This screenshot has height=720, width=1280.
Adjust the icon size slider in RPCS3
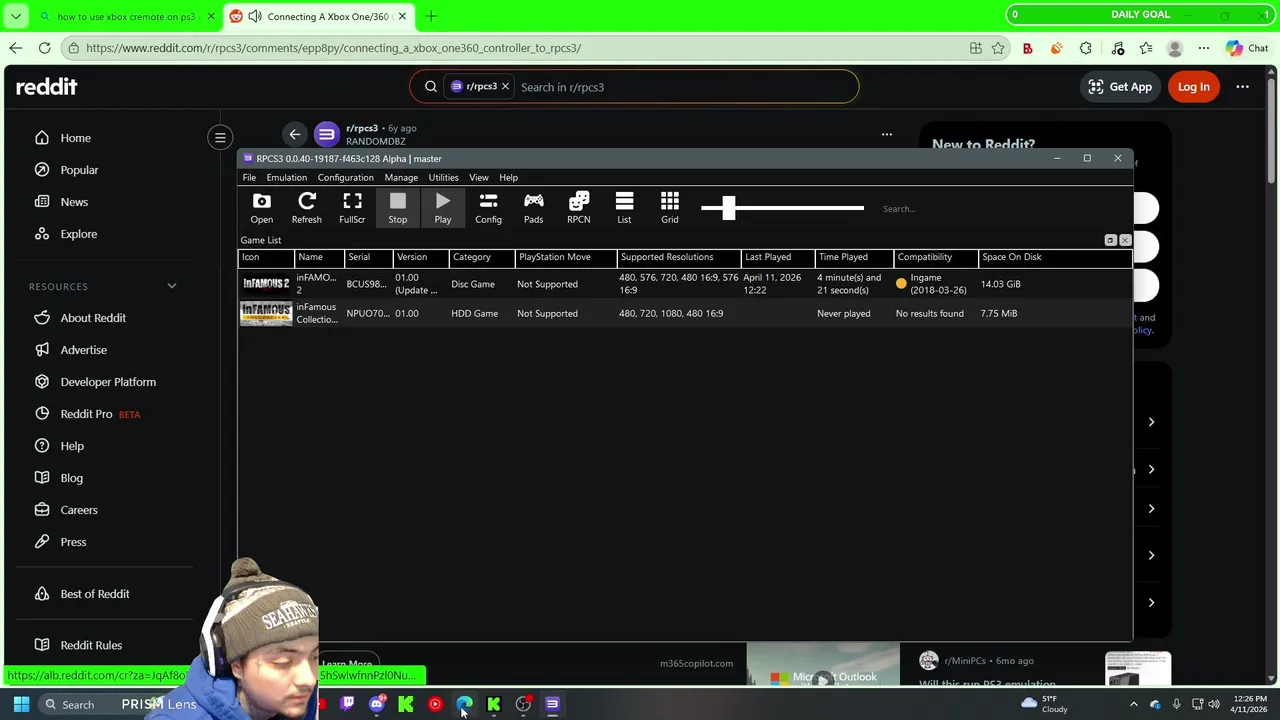pyautogui.click(x=728, y=208)
